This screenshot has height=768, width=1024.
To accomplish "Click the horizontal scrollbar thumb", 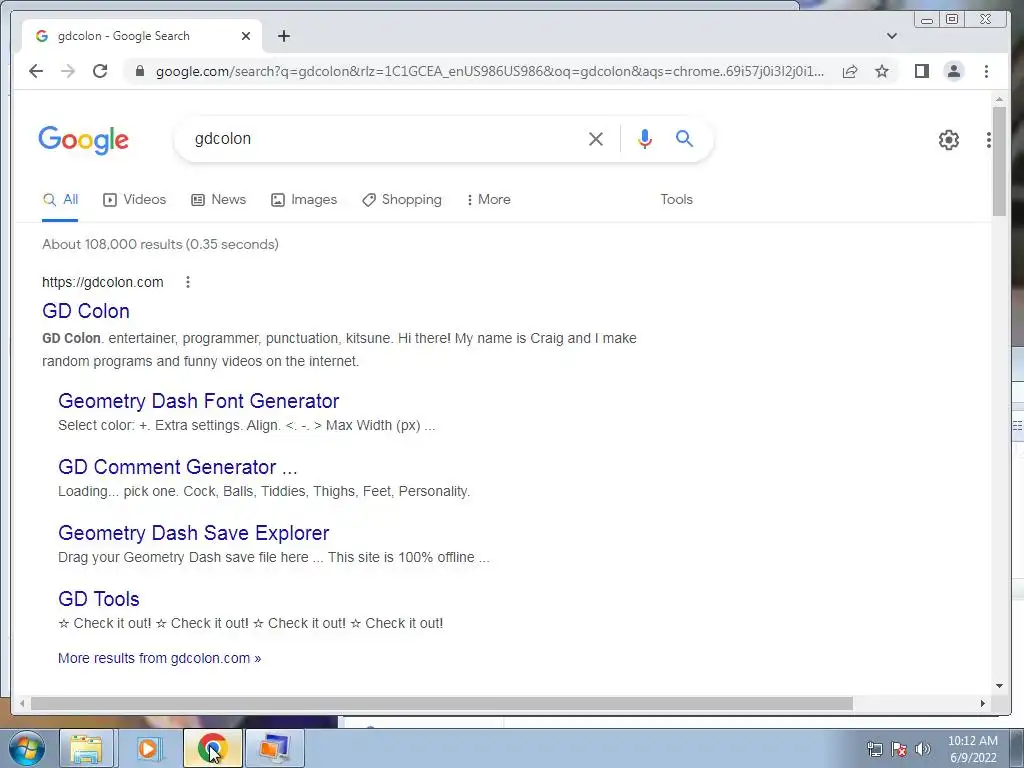I will (x=441, y=703).
